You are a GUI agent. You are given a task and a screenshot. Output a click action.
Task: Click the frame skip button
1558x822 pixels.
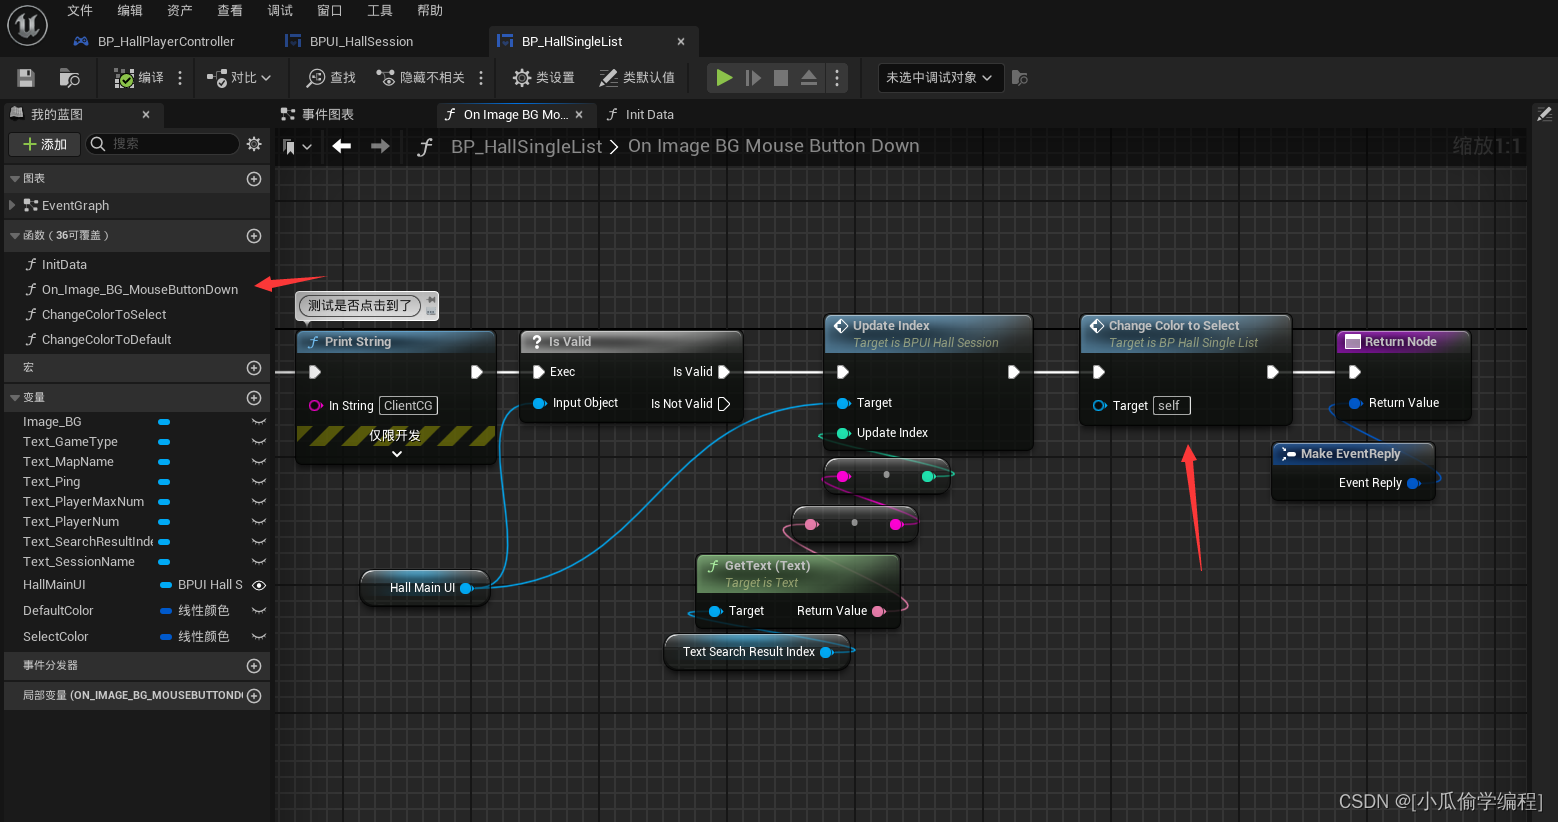tap(753, 78)
